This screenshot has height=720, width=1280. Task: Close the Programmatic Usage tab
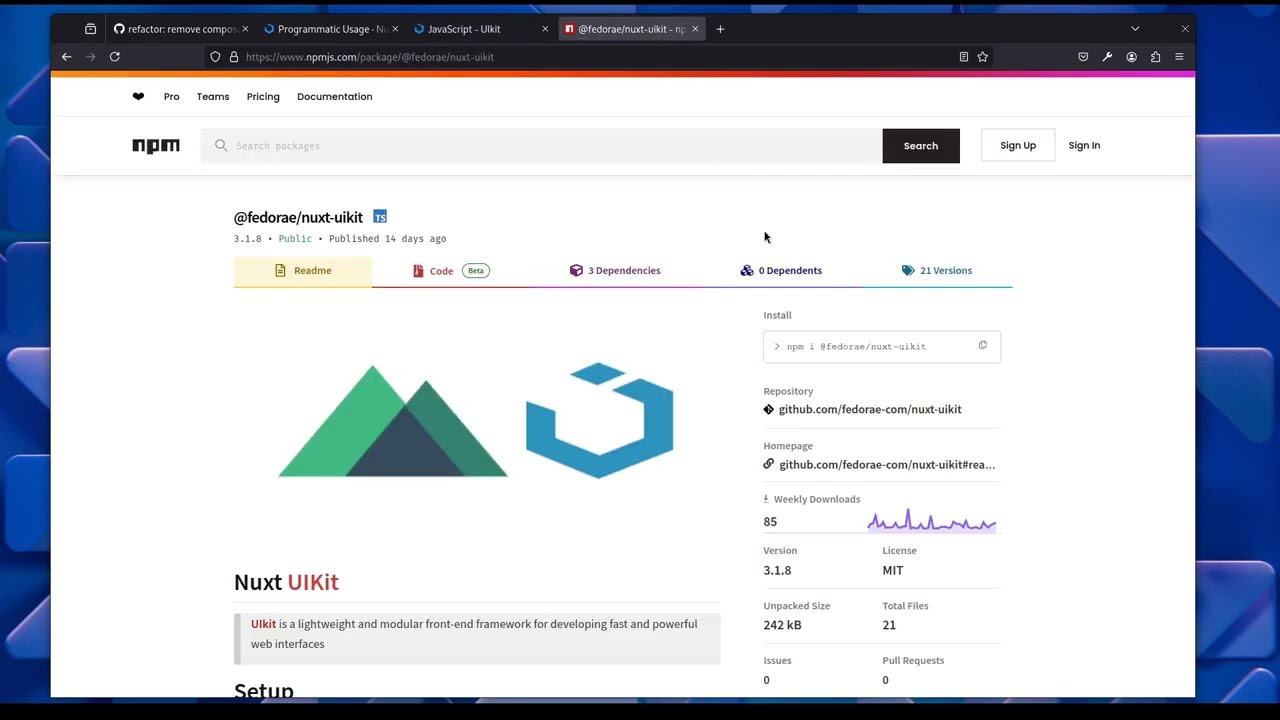395,29
